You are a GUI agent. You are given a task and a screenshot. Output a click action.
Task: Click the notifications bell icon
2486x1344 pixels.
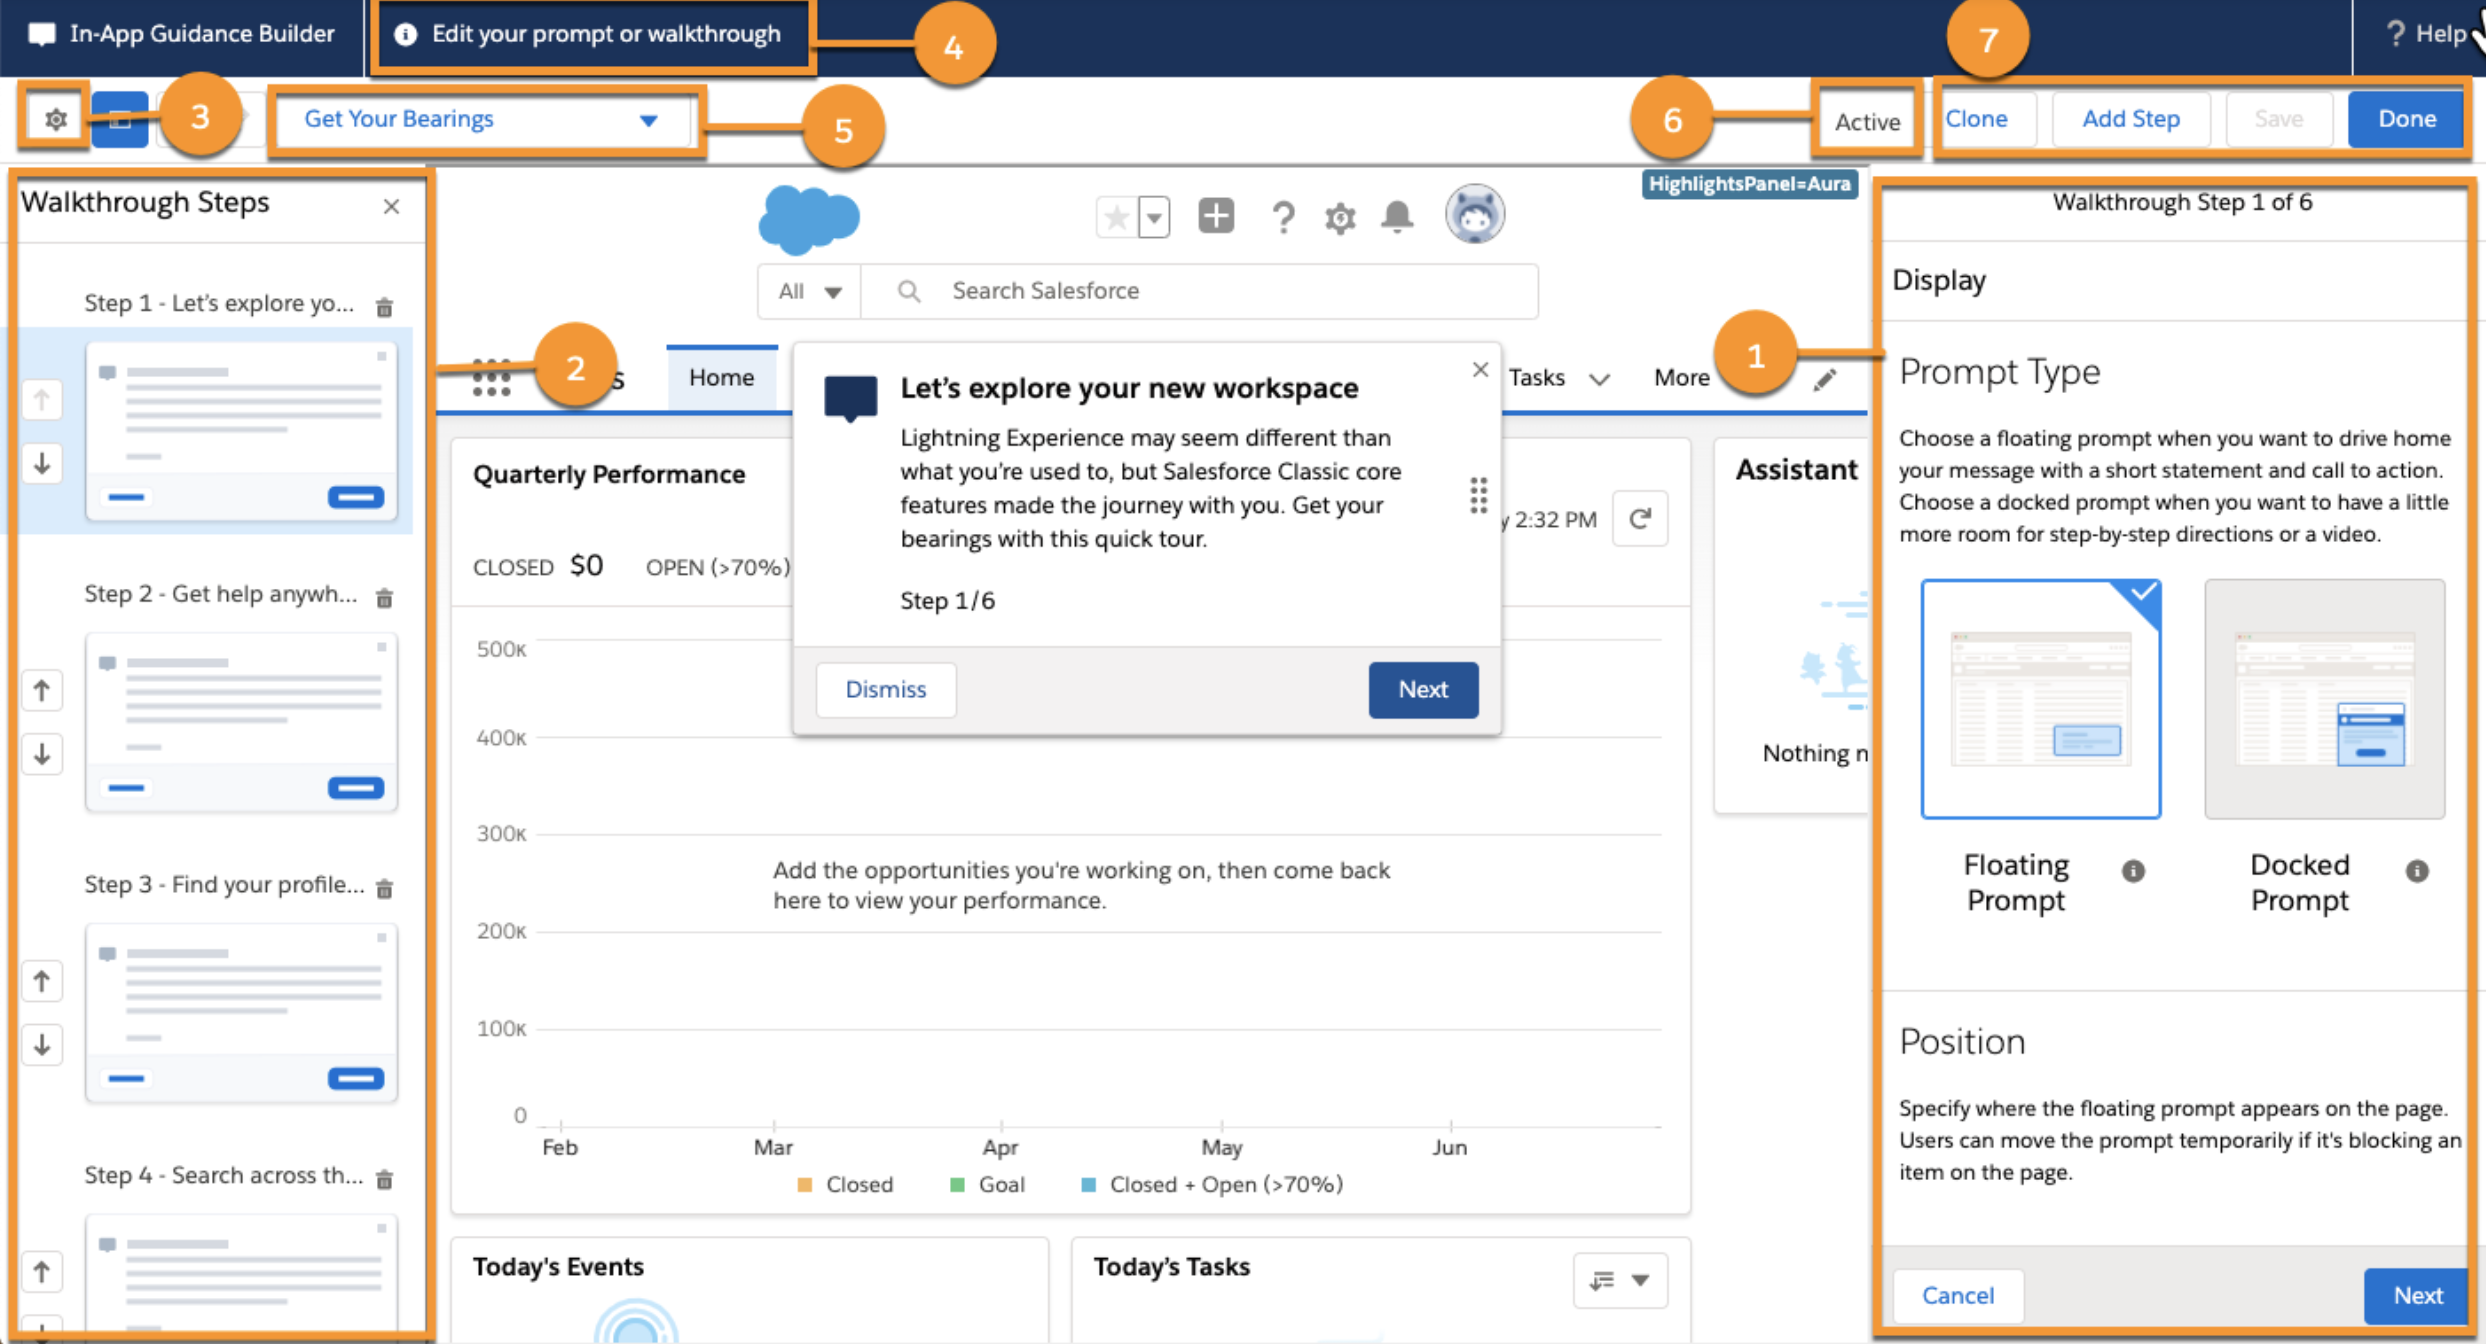point(1397,216)
